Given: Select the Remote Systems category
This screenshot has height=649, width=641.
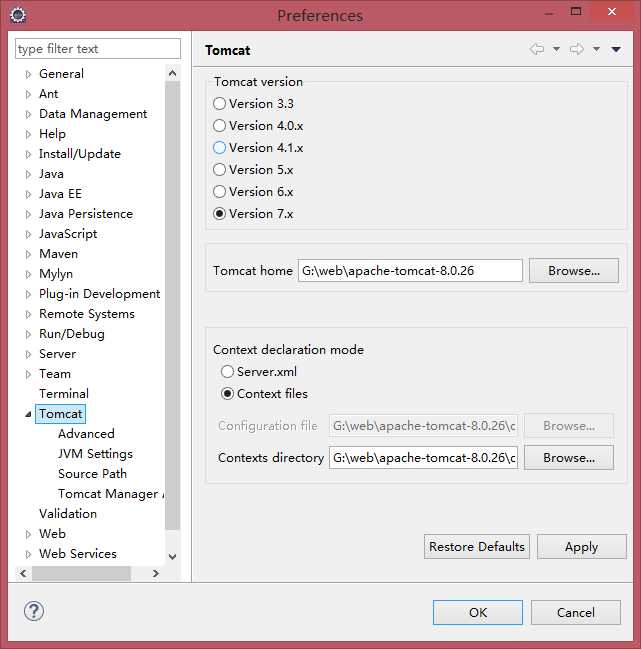Looking at the screenshot, I should click(87, 314).
